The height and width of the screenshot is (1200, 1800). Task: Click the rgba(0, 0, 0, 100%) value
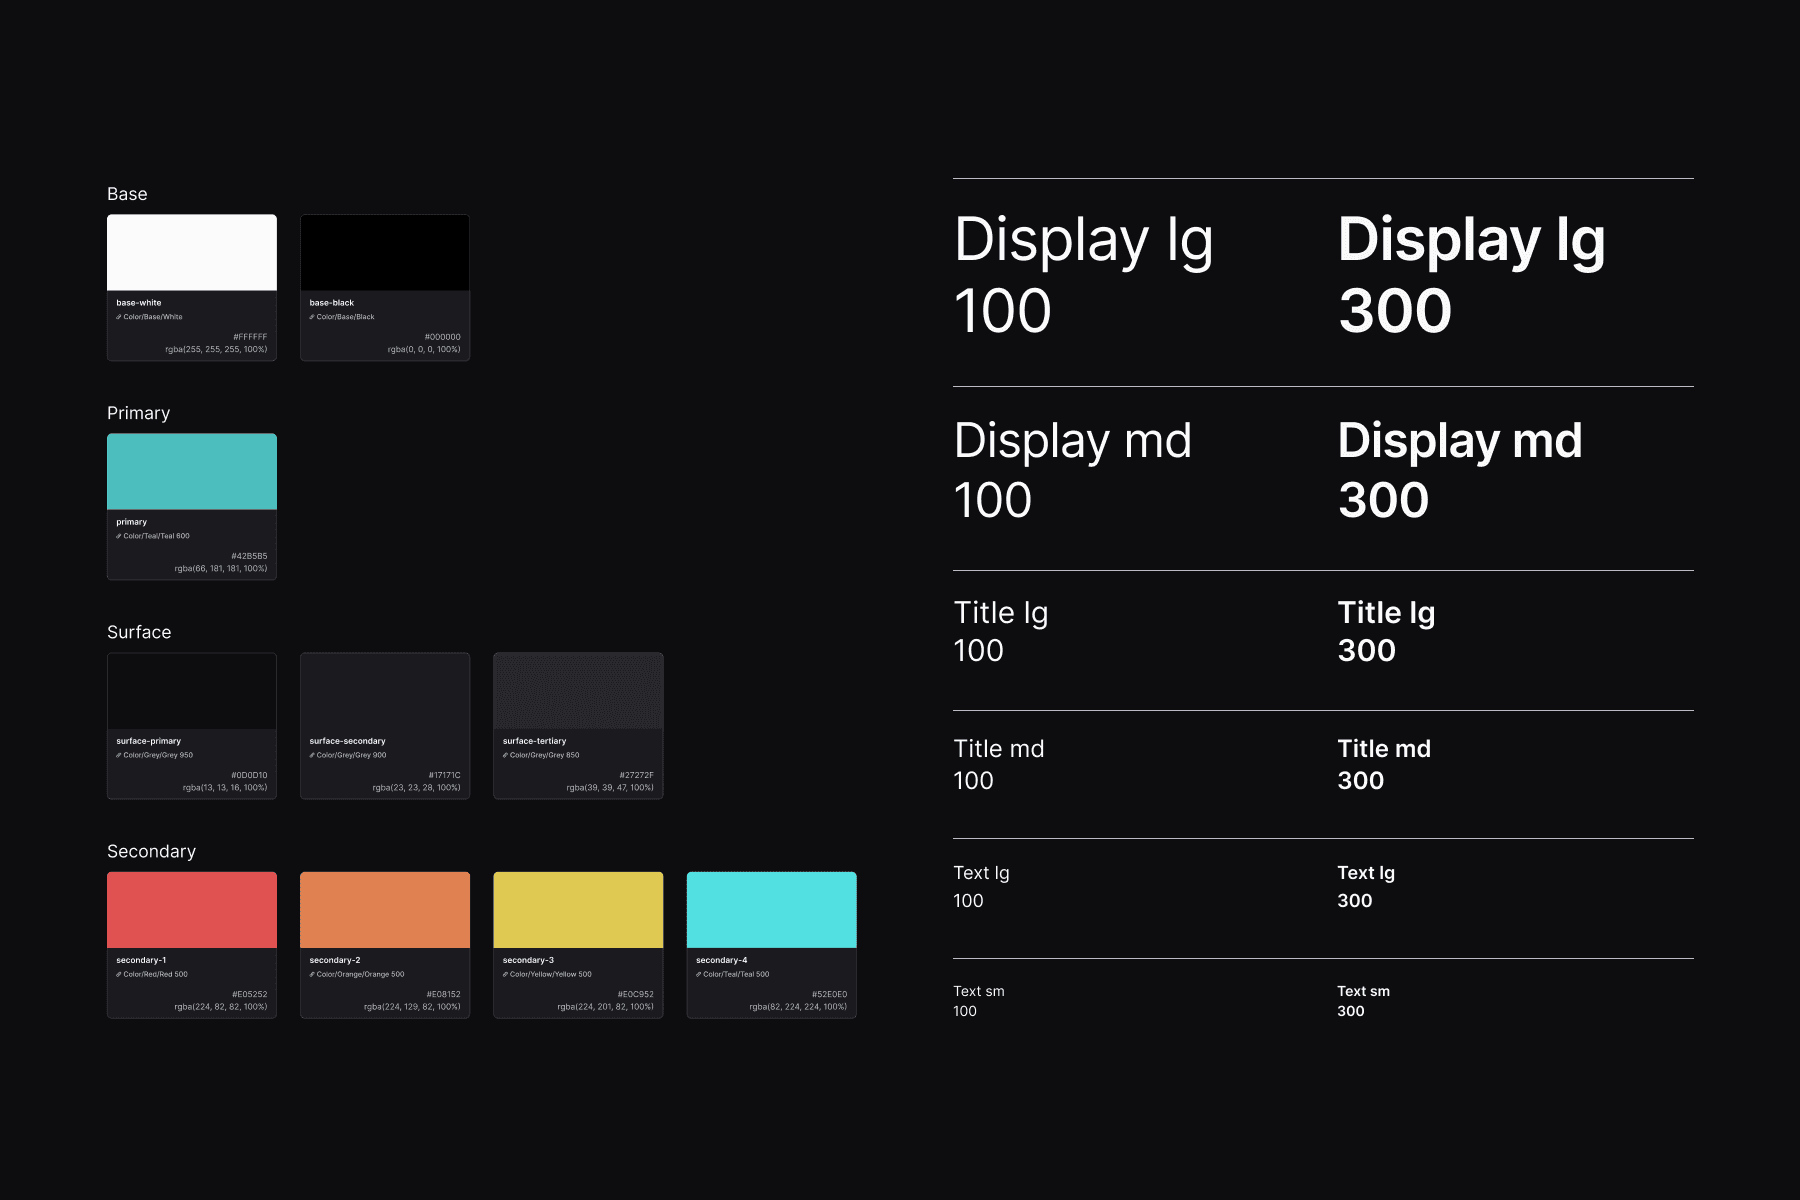click(x=424, y=350)
